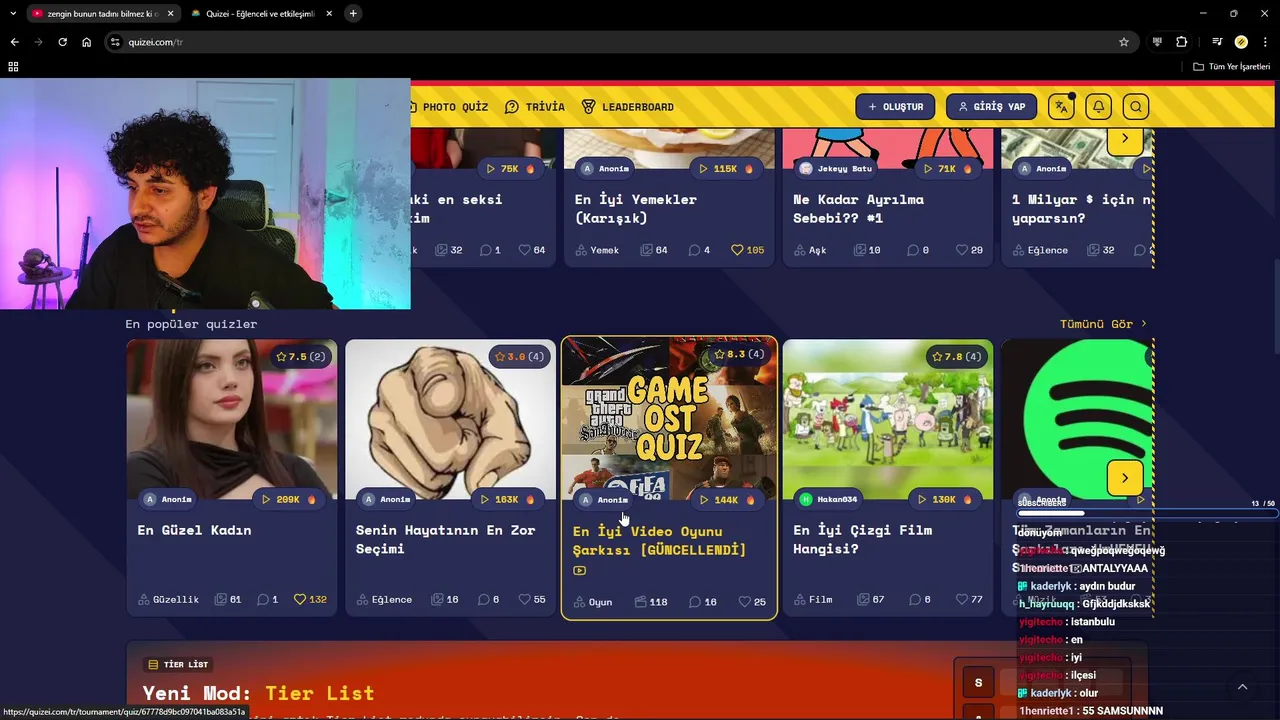Image resolution: width=1280 pixels, height=720 pixels.
Task: Click the Film category tag
Action: tap(812, 600)
